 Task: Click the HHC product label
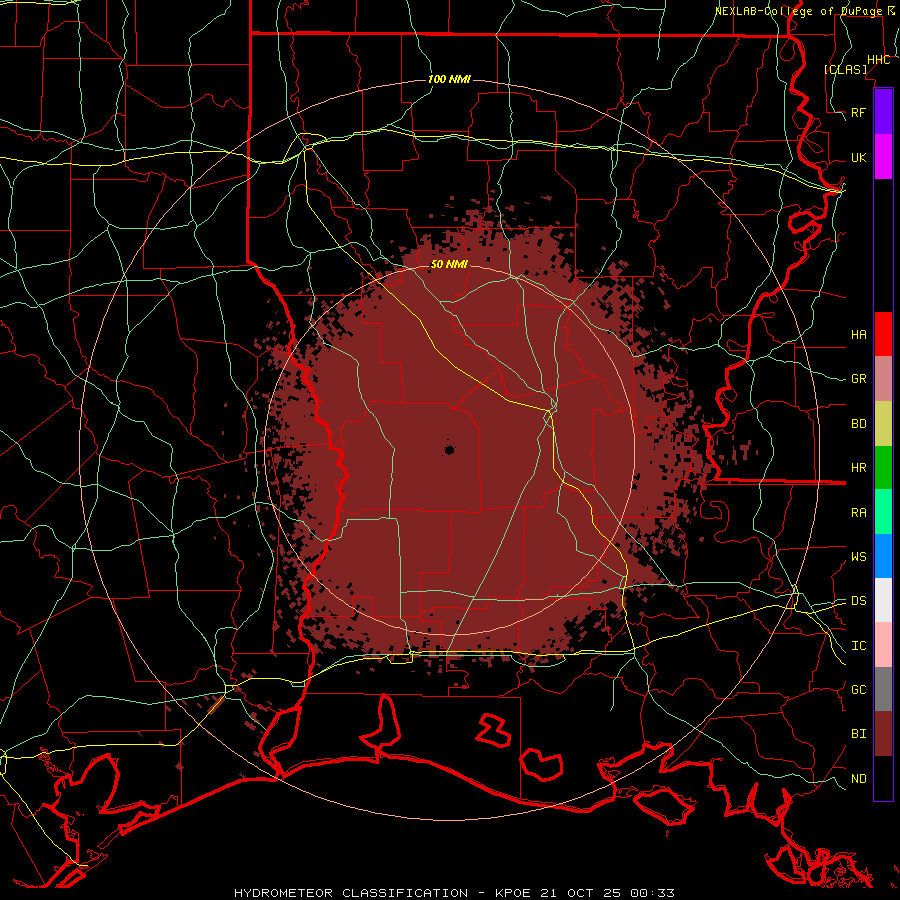tap(878, 60)
